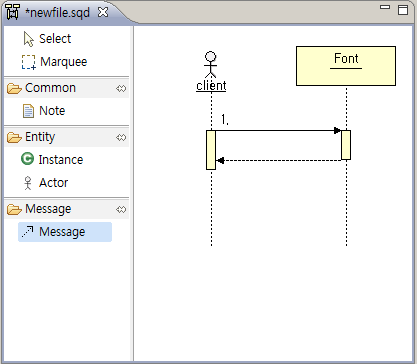Select the client label text
The width and height of the screenshot is (417, 364).
[211, 86]
